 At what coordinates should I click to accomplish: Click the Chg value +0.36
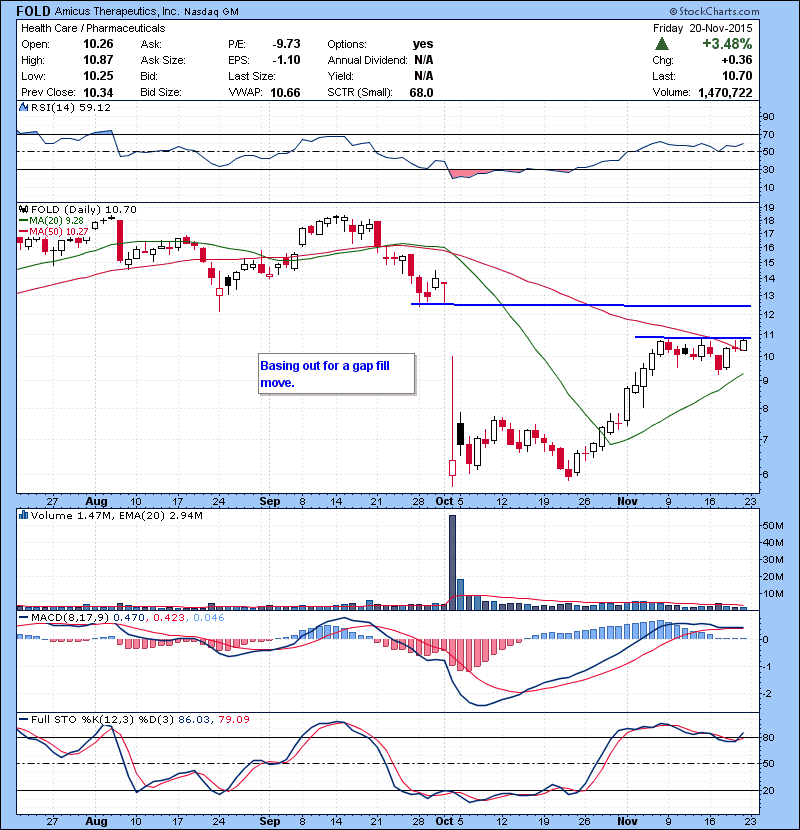click(x=737, y=60)
